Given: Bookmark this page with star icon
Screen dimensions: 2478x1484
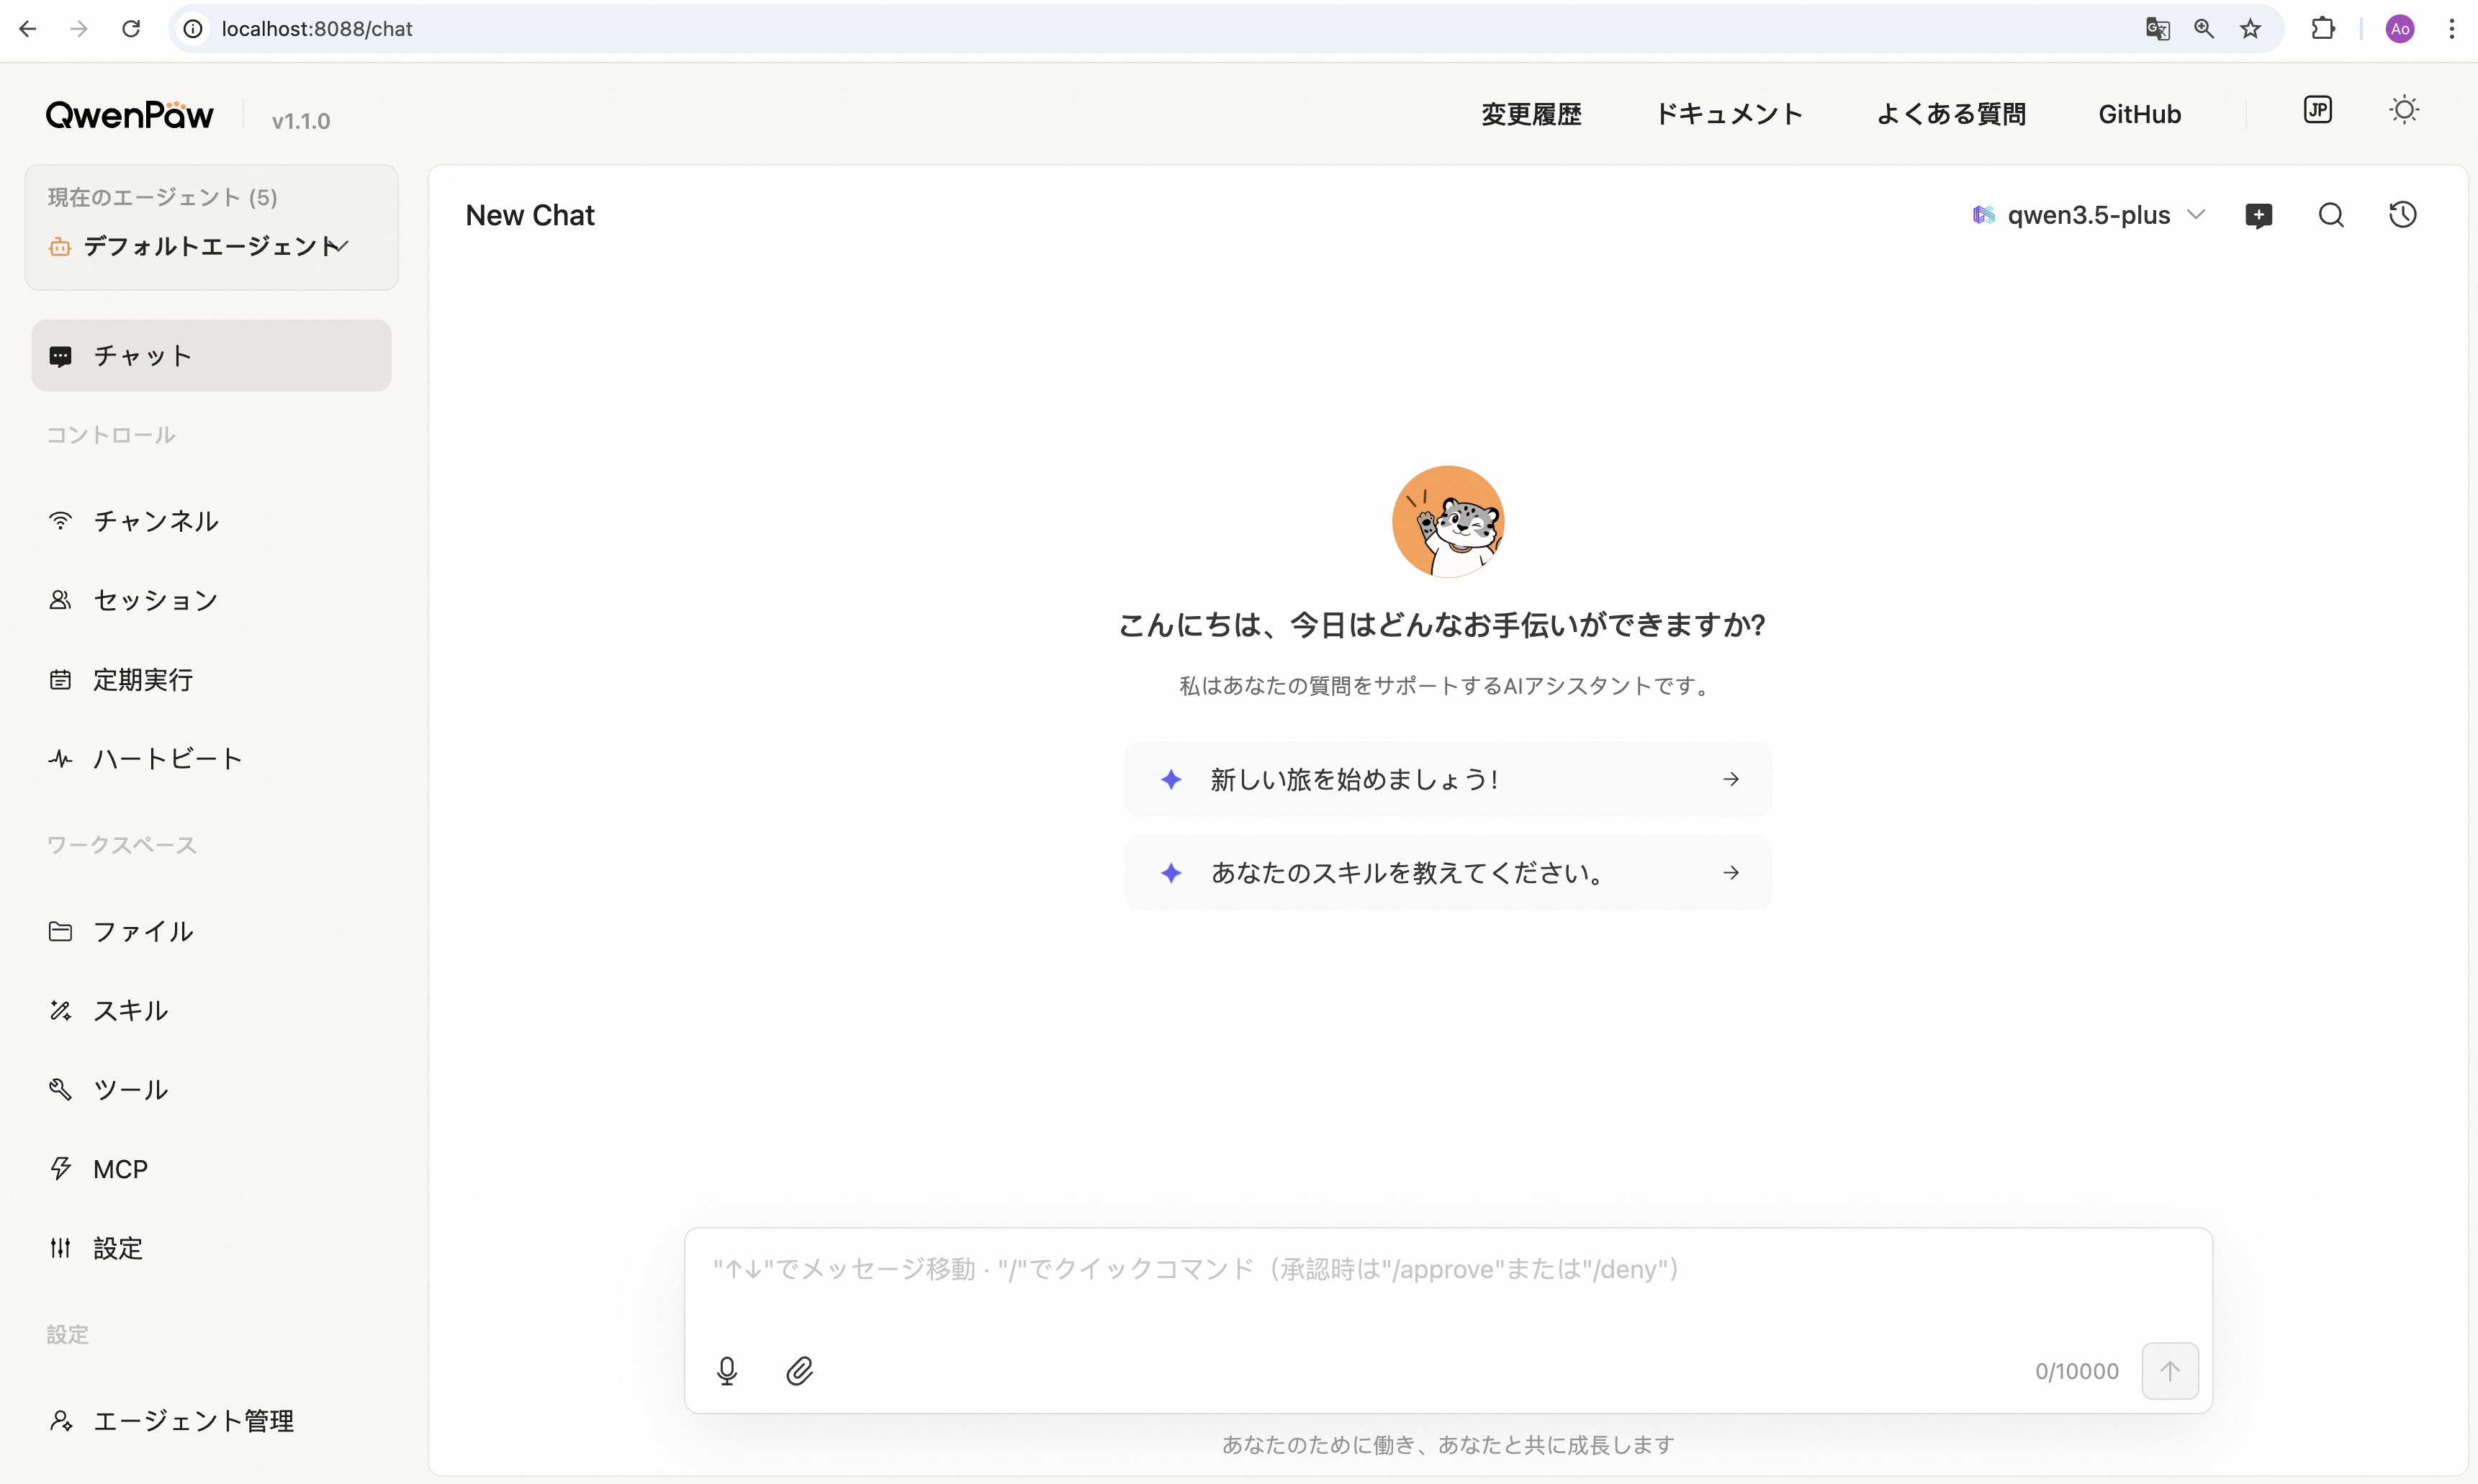Looking at the screenshot, I should pyautogui.click(x=2250, y=29).
